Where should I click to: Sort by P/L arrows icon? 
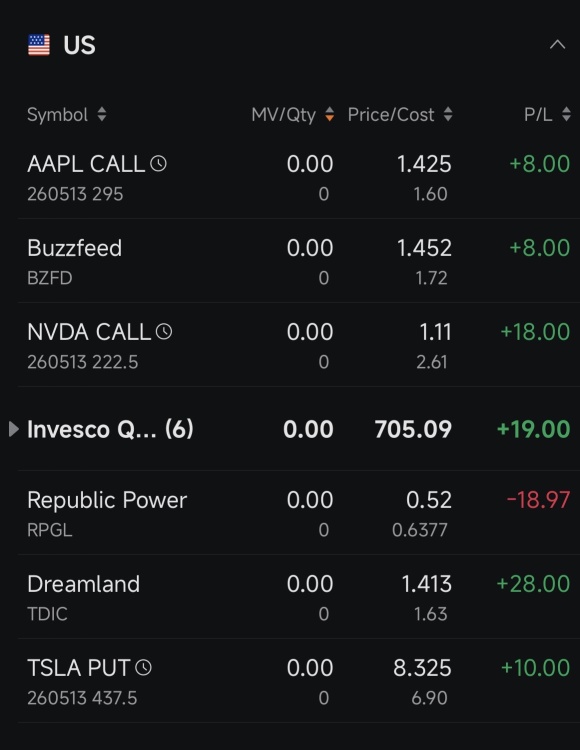(566, 114)
